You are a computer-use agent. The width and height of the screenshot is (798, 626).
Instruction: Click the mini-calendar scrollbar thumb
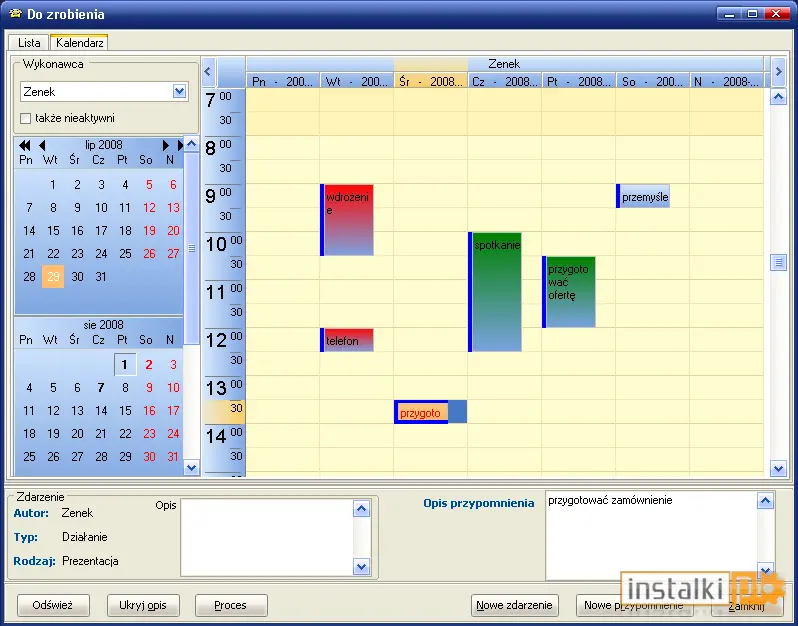(191, 248)
